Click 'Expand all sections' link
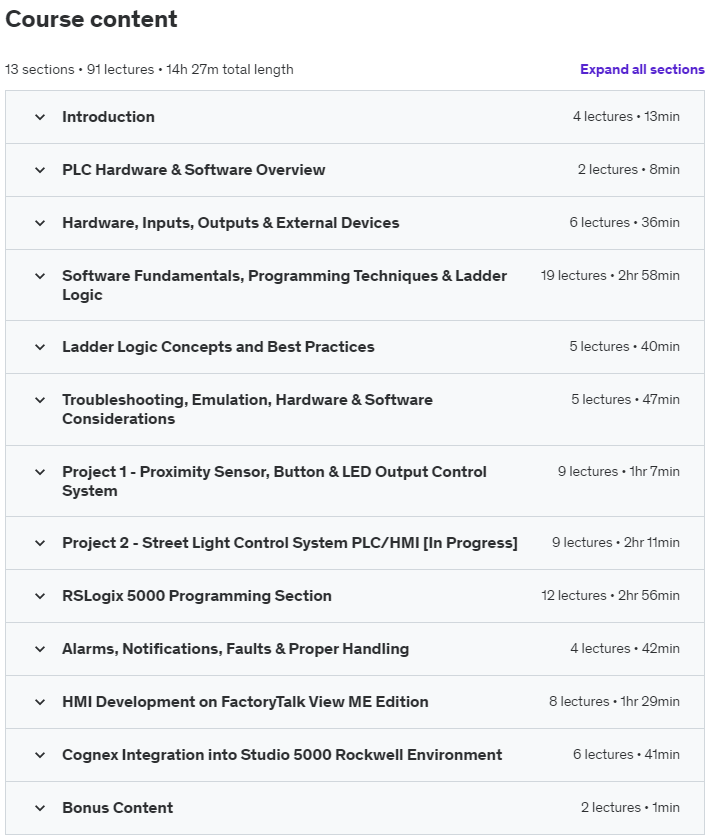705x835 pixels. [x=642, y=69]
